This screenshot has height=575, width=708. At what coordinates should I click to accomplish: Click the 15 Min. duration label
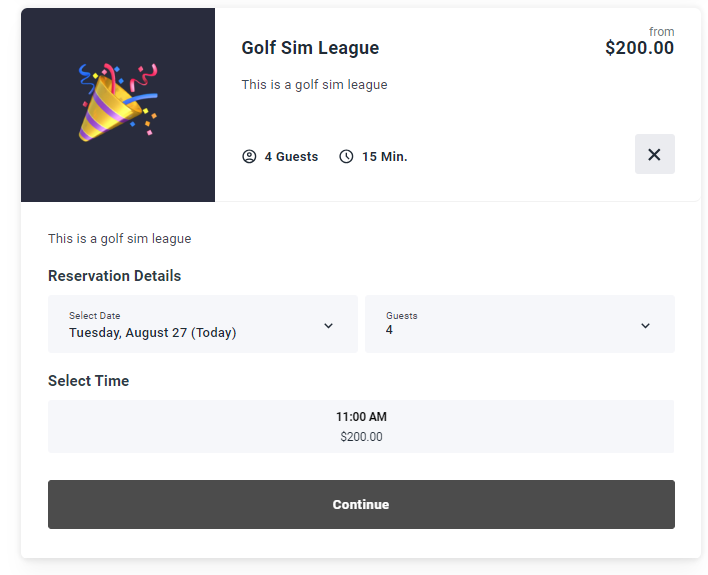385,157
